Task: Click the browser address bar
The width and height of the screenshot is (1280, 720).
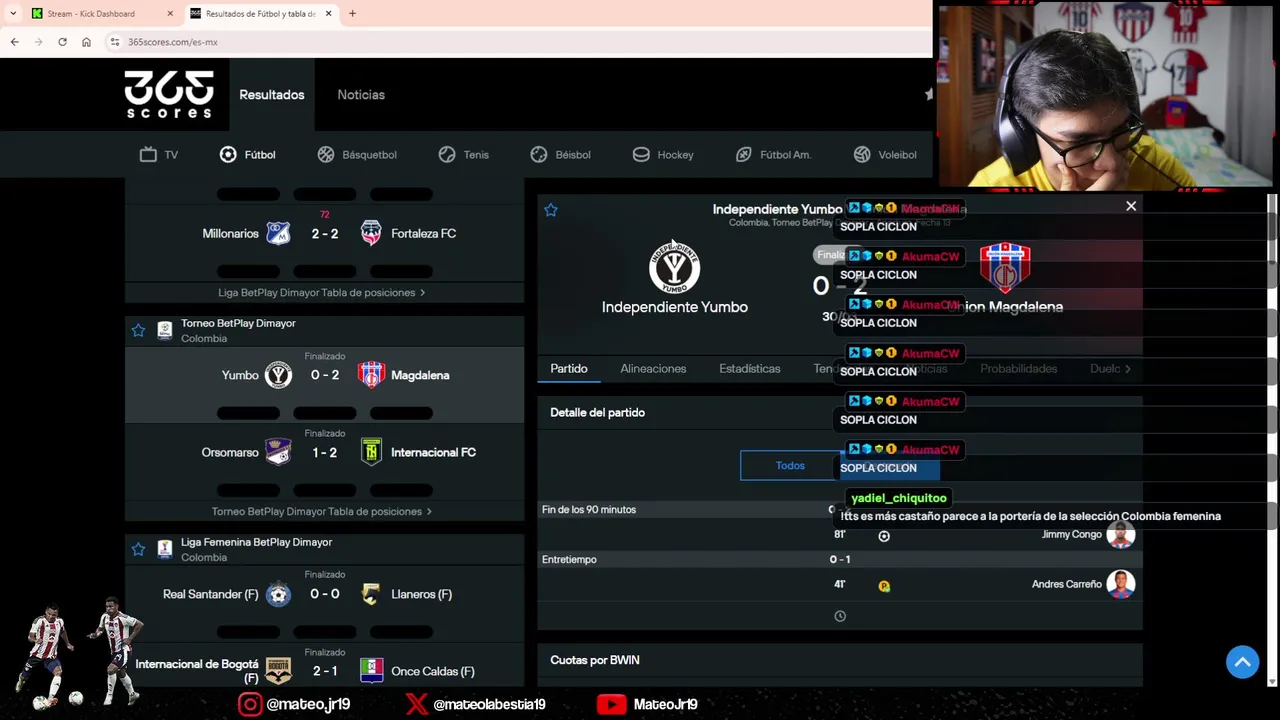Action: point(520,42)
